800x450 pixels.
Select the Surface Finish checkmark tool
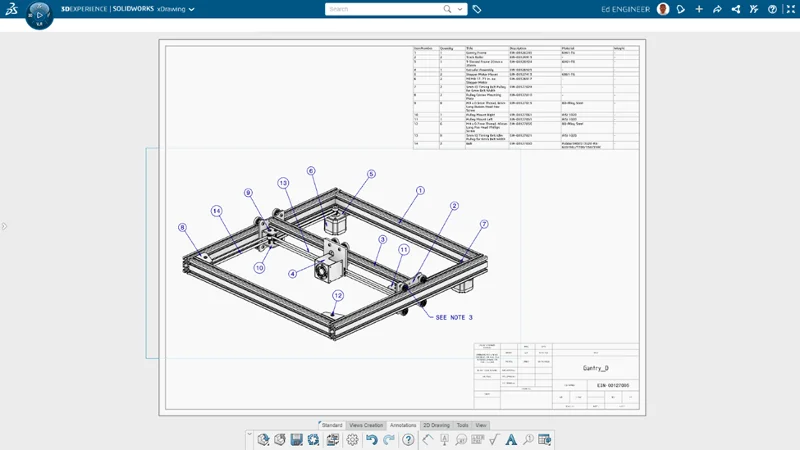(x=494, y=440)
